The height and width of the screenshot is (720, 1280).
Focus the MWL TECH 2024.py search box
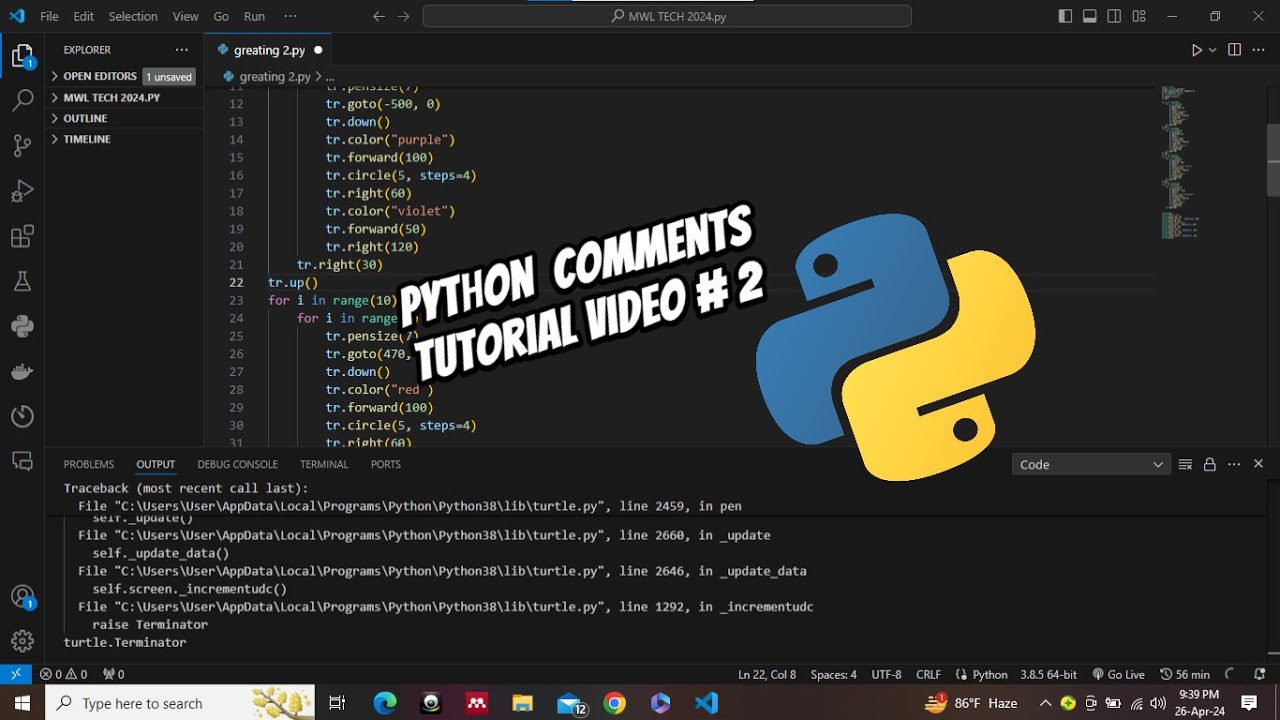click(667, 16)
